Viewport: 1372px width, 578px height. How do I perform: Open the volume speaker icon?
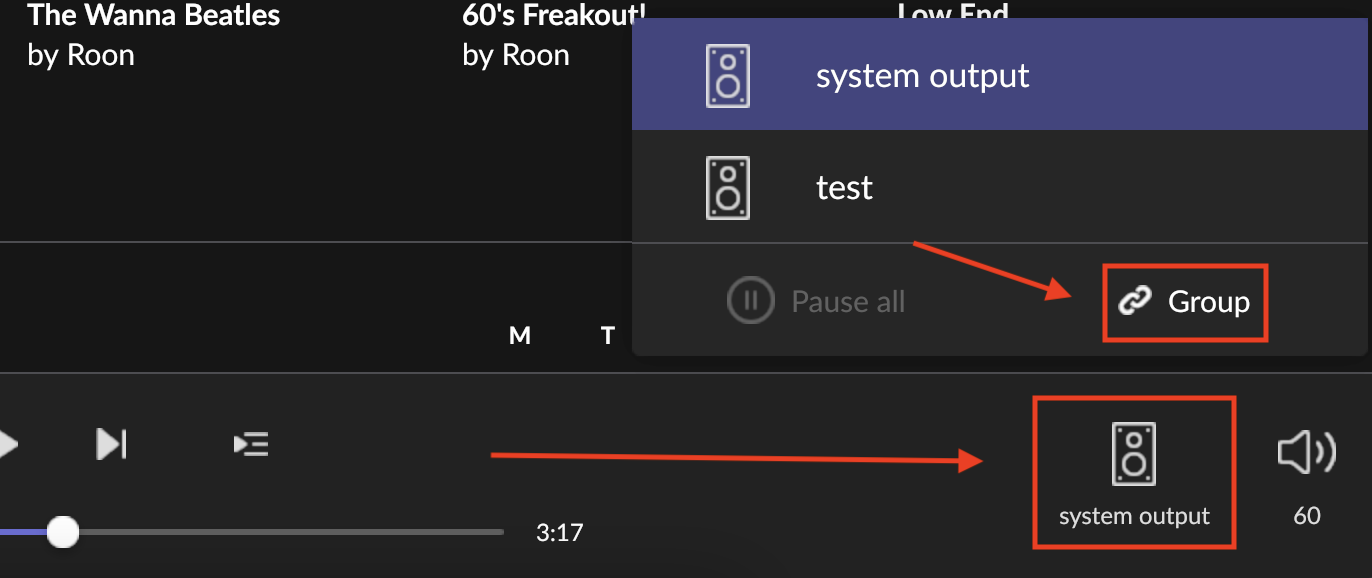tap(1306, 452)
